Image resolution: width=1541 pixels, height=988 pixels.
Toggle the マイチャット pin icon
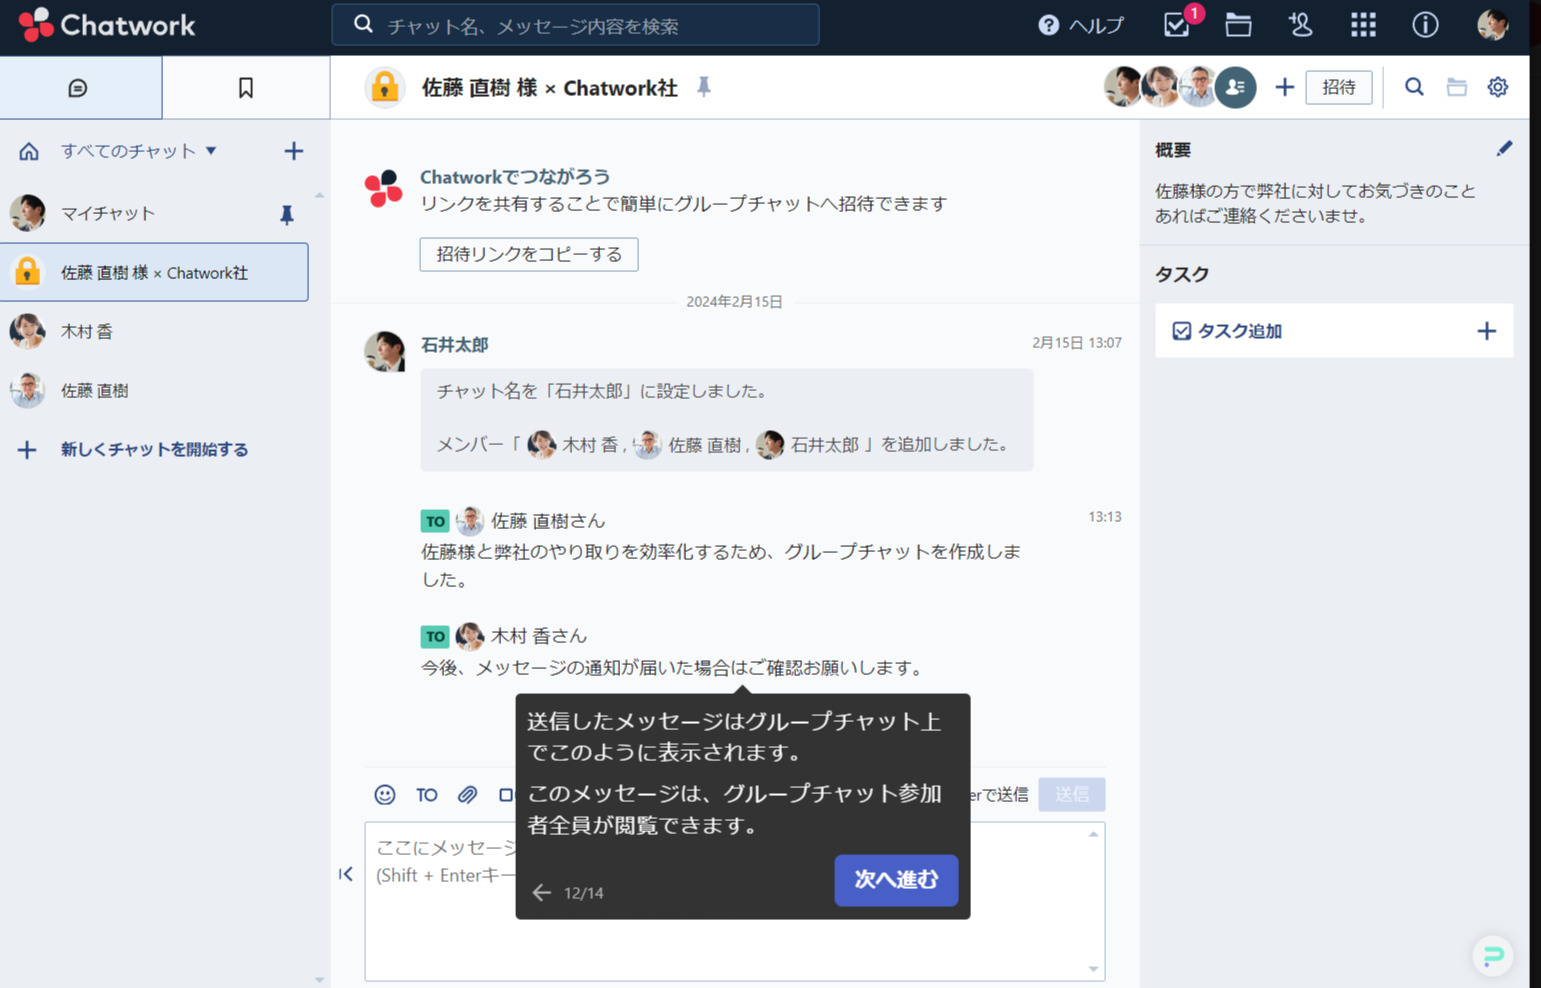point(287,213)
